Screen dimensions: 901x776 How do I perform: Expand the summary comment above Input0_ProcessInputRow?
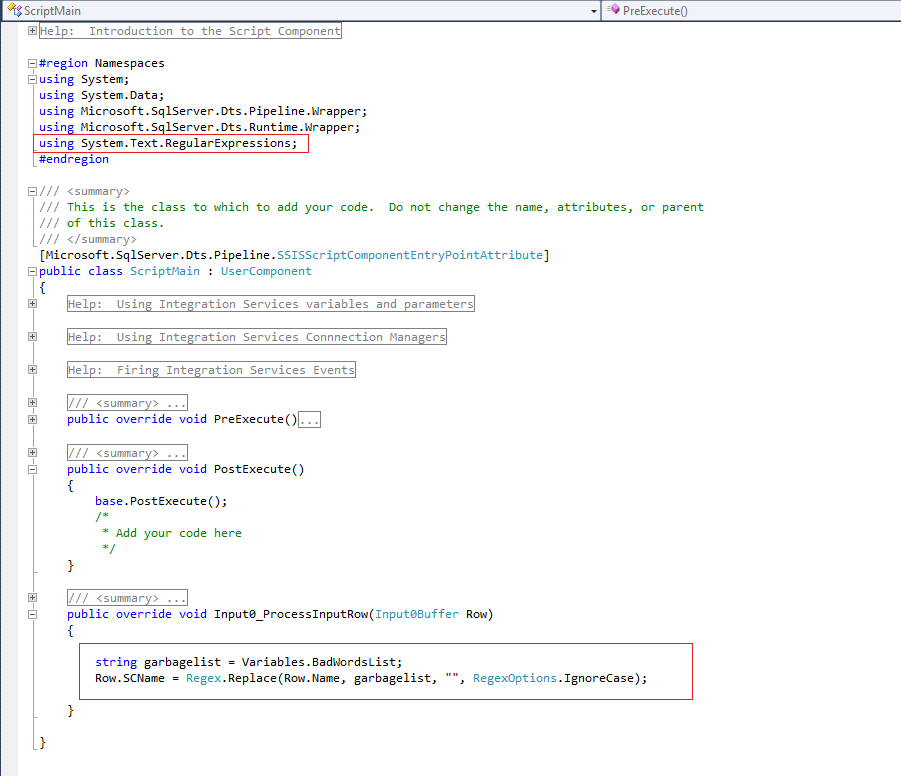pos(32,597)
